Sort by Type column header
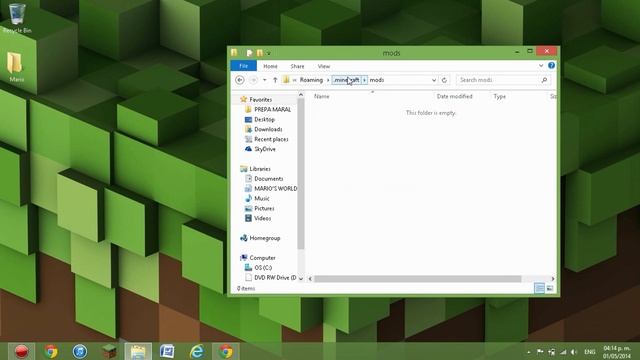 (x=500, y=96)
